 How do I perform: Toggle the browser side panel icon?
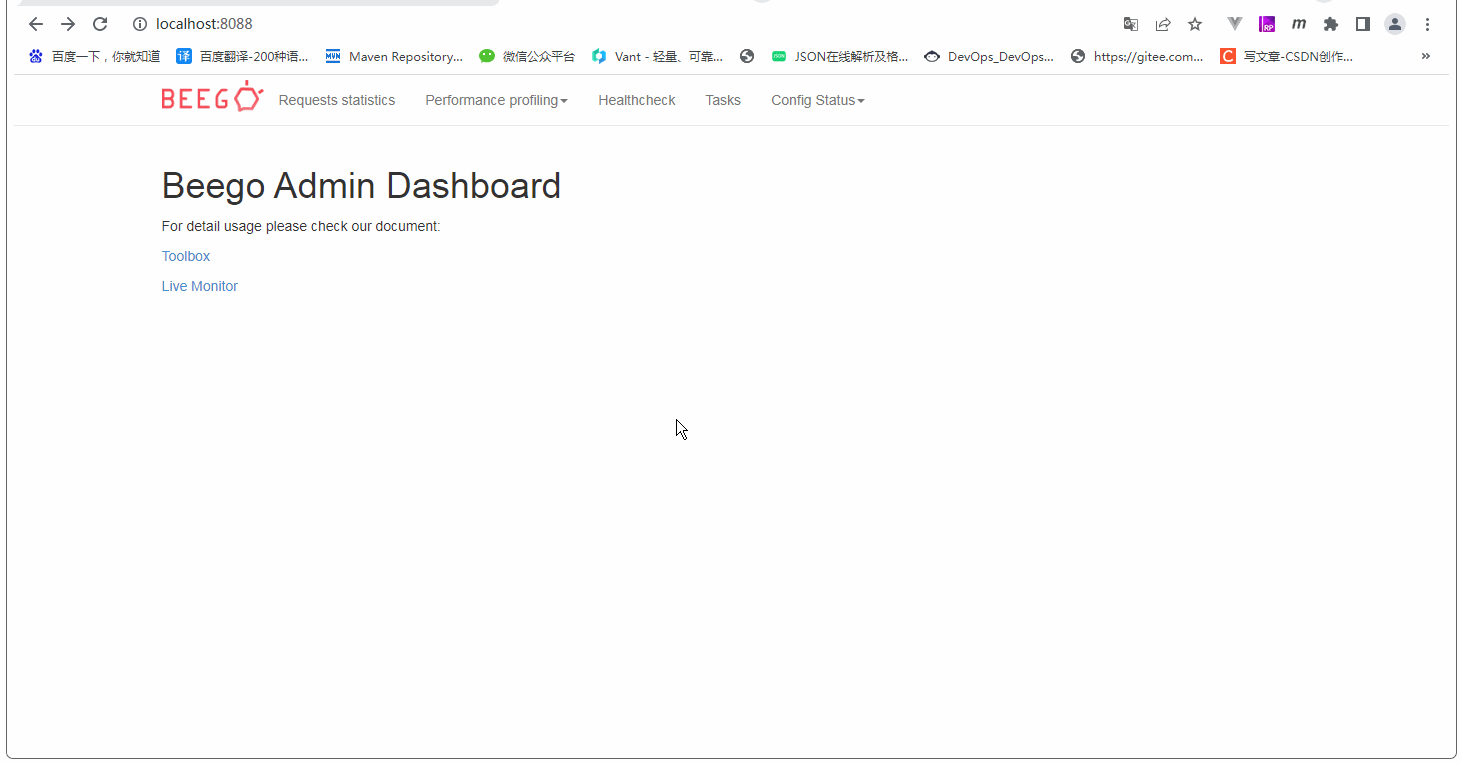pyautogui.click(x=1363, y=24)
